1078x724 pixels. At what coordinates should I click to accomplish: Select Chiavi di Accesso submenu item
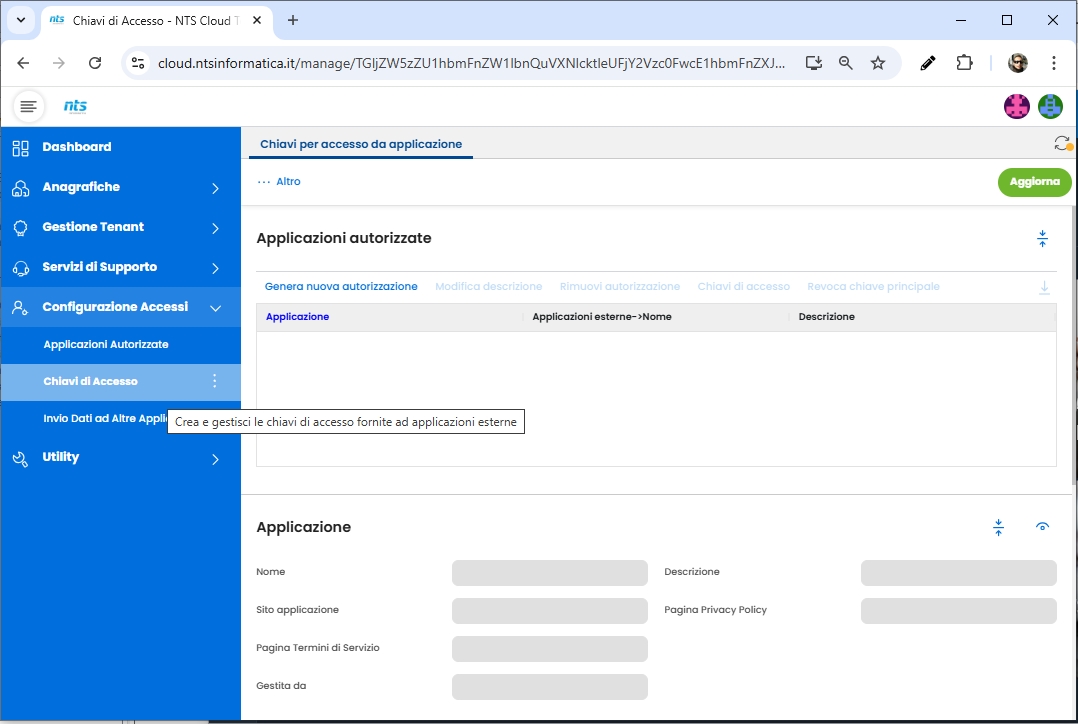[120, 381]
